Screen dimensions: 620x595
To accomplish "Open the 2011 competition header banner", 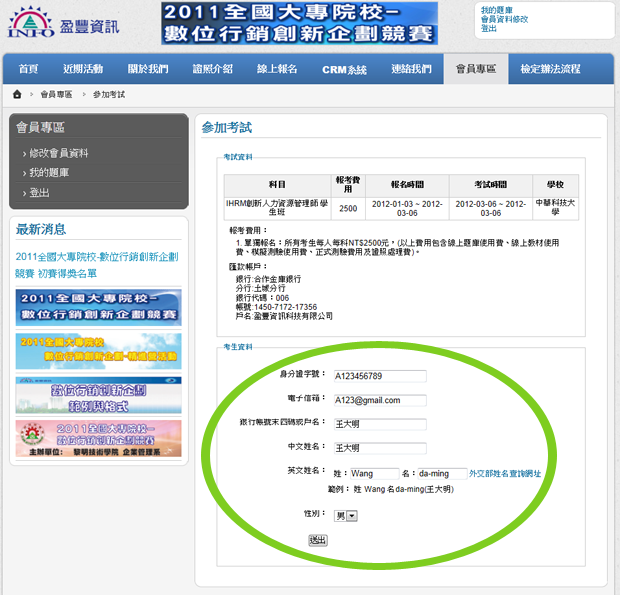I will click(299, 23).
